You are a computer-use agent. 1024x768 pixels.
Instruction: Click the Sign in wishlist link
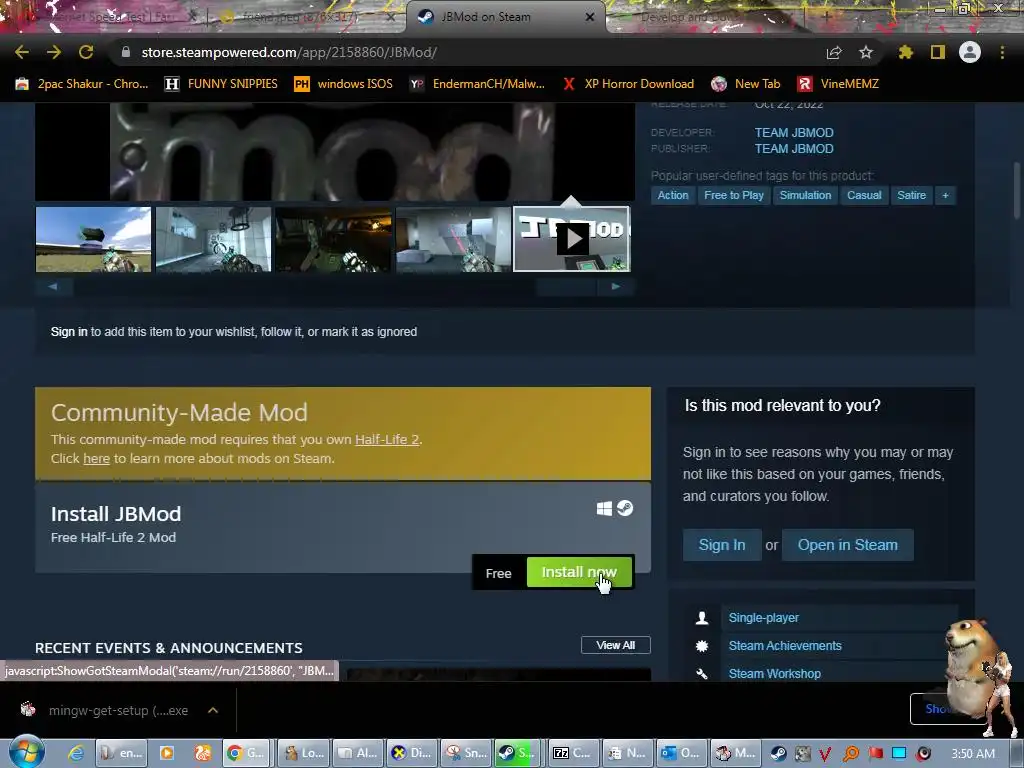(x=69, y=332)
